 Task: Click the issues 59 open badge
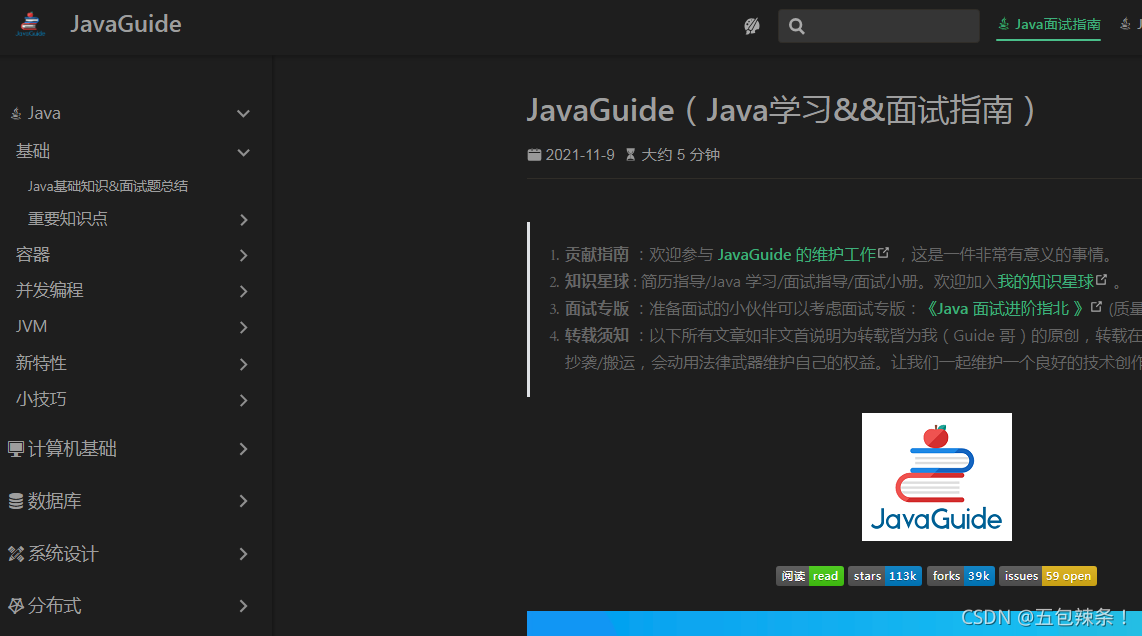1047,576
